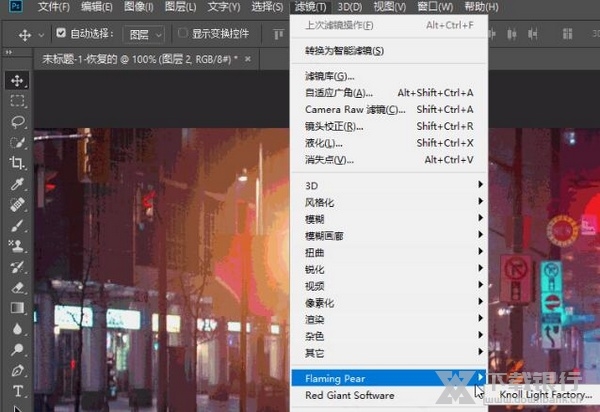Click the Photoshop Ps logo icon
The width and height of the screenshot is (600, 412).
pyautogui.click(x=15, y=6)
